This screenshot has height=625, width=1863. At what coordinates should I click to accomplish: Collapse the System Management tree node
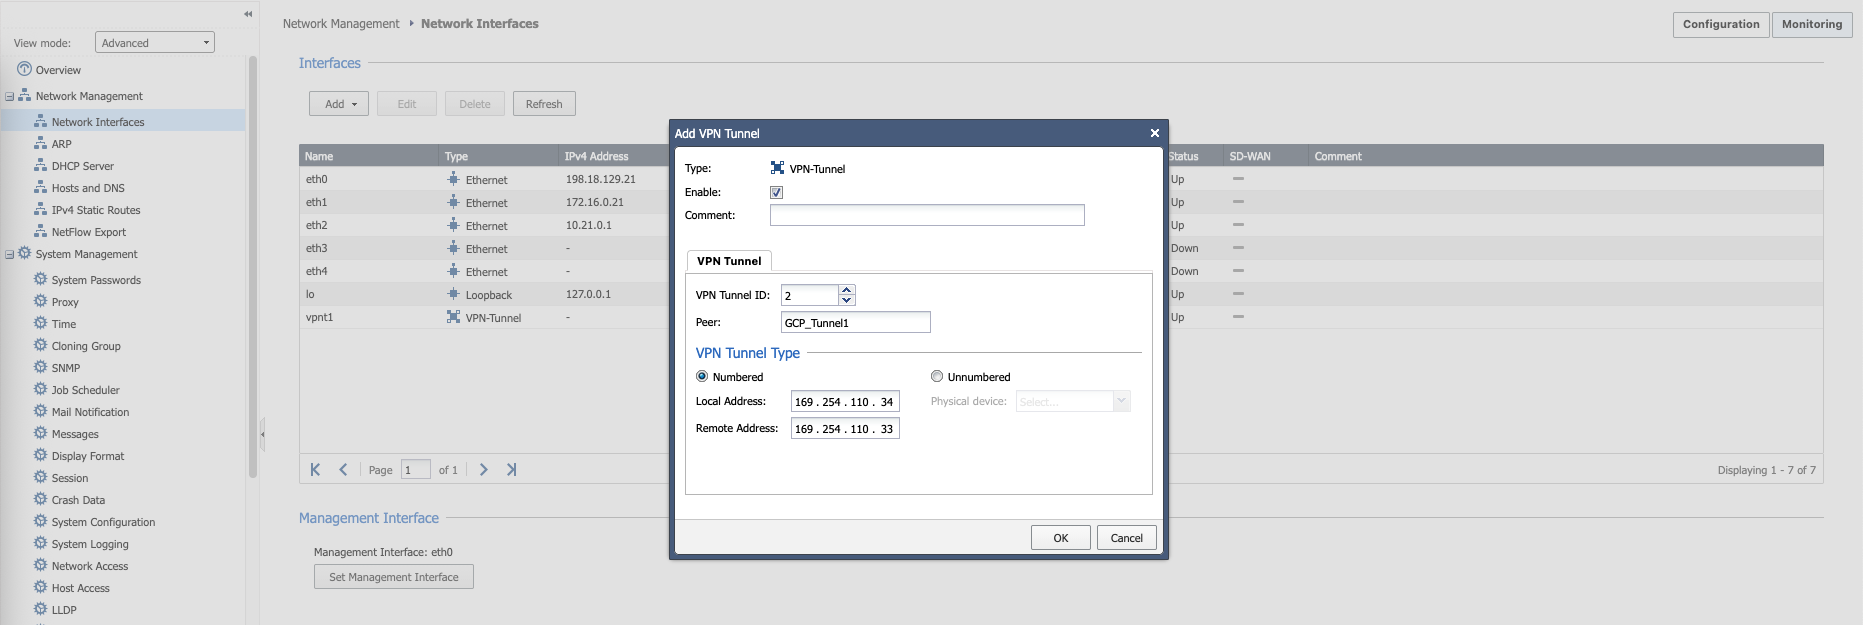coord(10,255)
